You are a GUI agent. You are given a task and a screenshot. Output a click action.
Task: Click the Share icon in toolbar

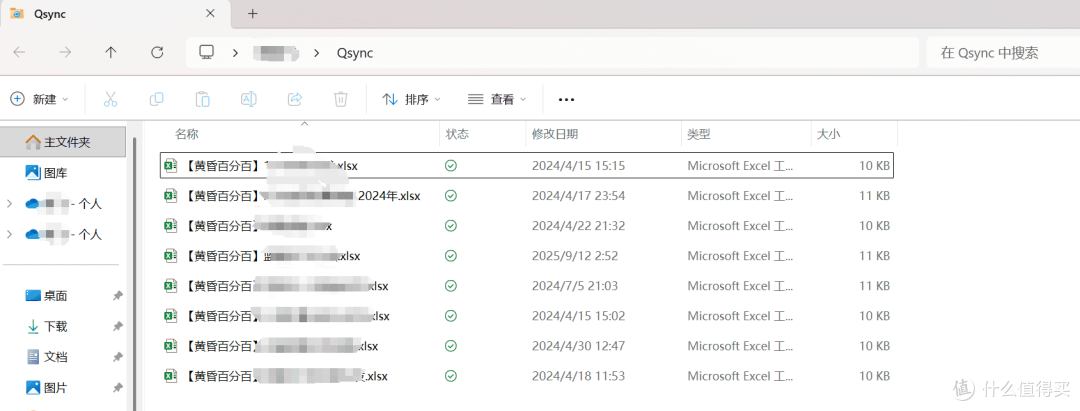point(295,99)
